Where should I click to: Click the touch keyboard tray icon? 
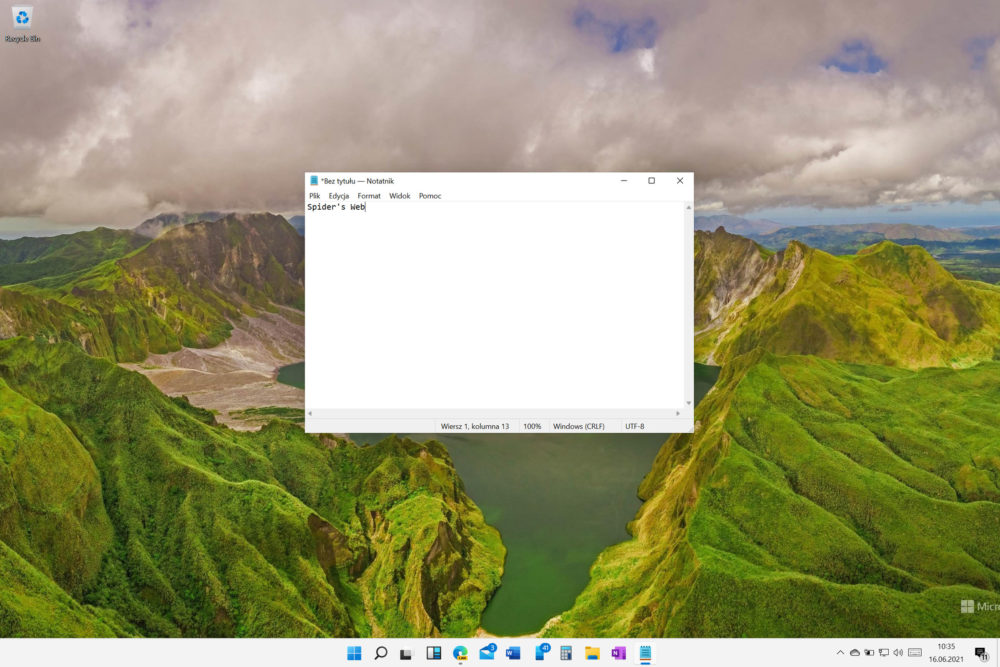click(x=915, y=652)
